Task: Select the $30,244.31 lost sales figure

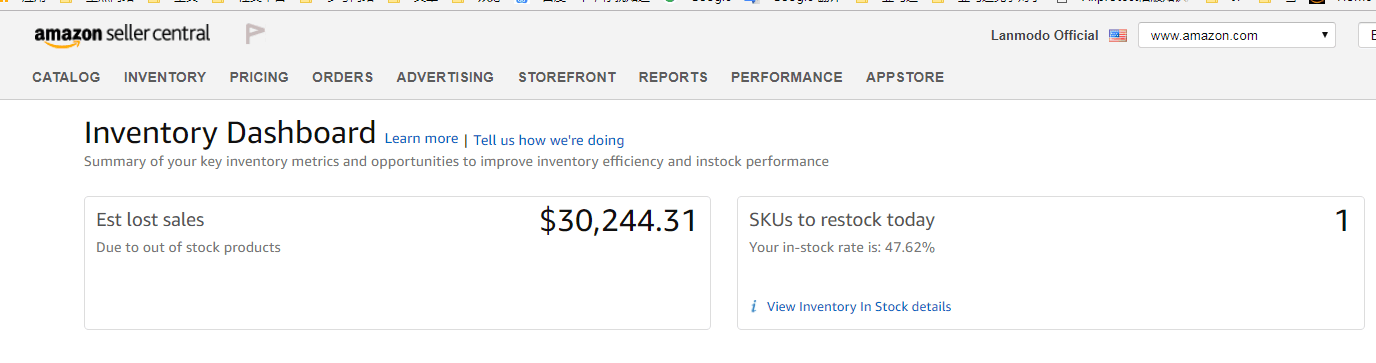Action: coord(618,221)
